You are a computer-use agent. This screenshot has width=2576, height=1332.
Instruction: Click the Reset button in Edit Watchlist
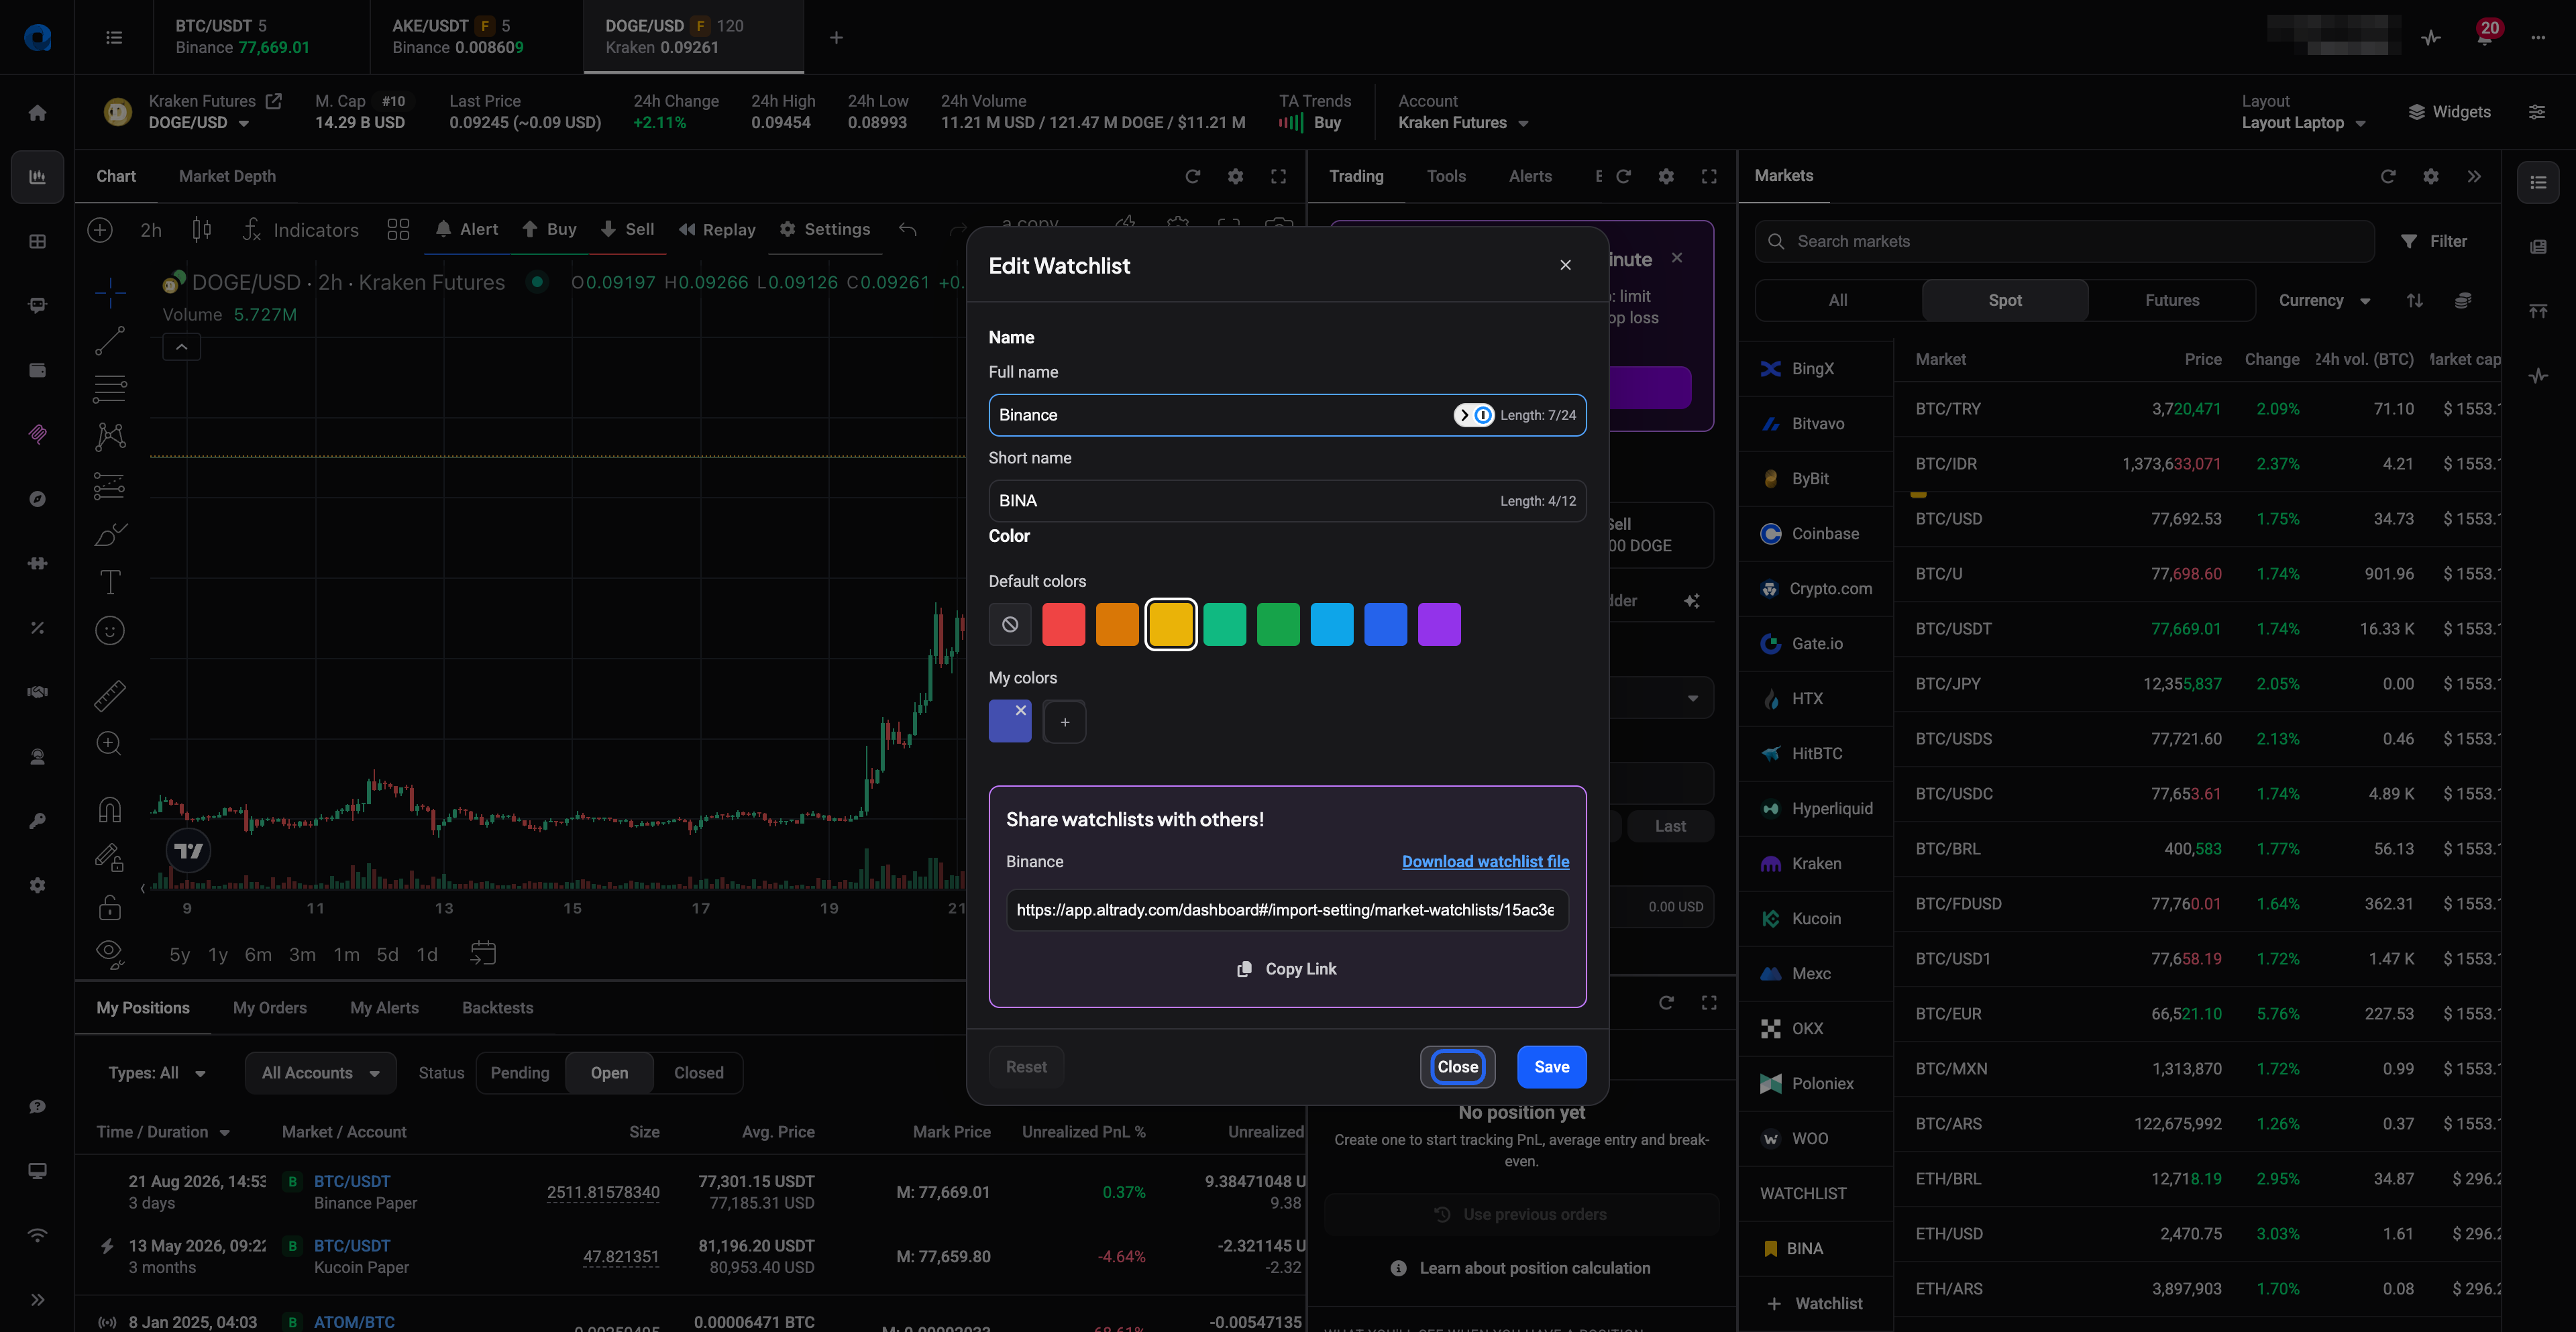1026,1066
